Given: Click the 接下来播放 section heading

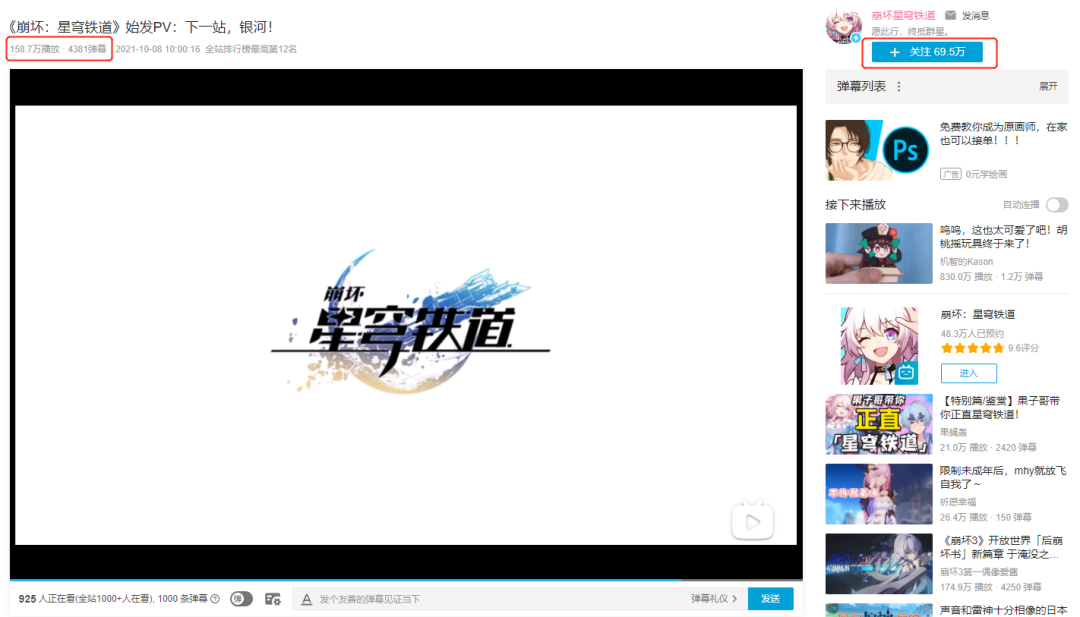Looking at the screenshot, I should (x=855, y=205).
